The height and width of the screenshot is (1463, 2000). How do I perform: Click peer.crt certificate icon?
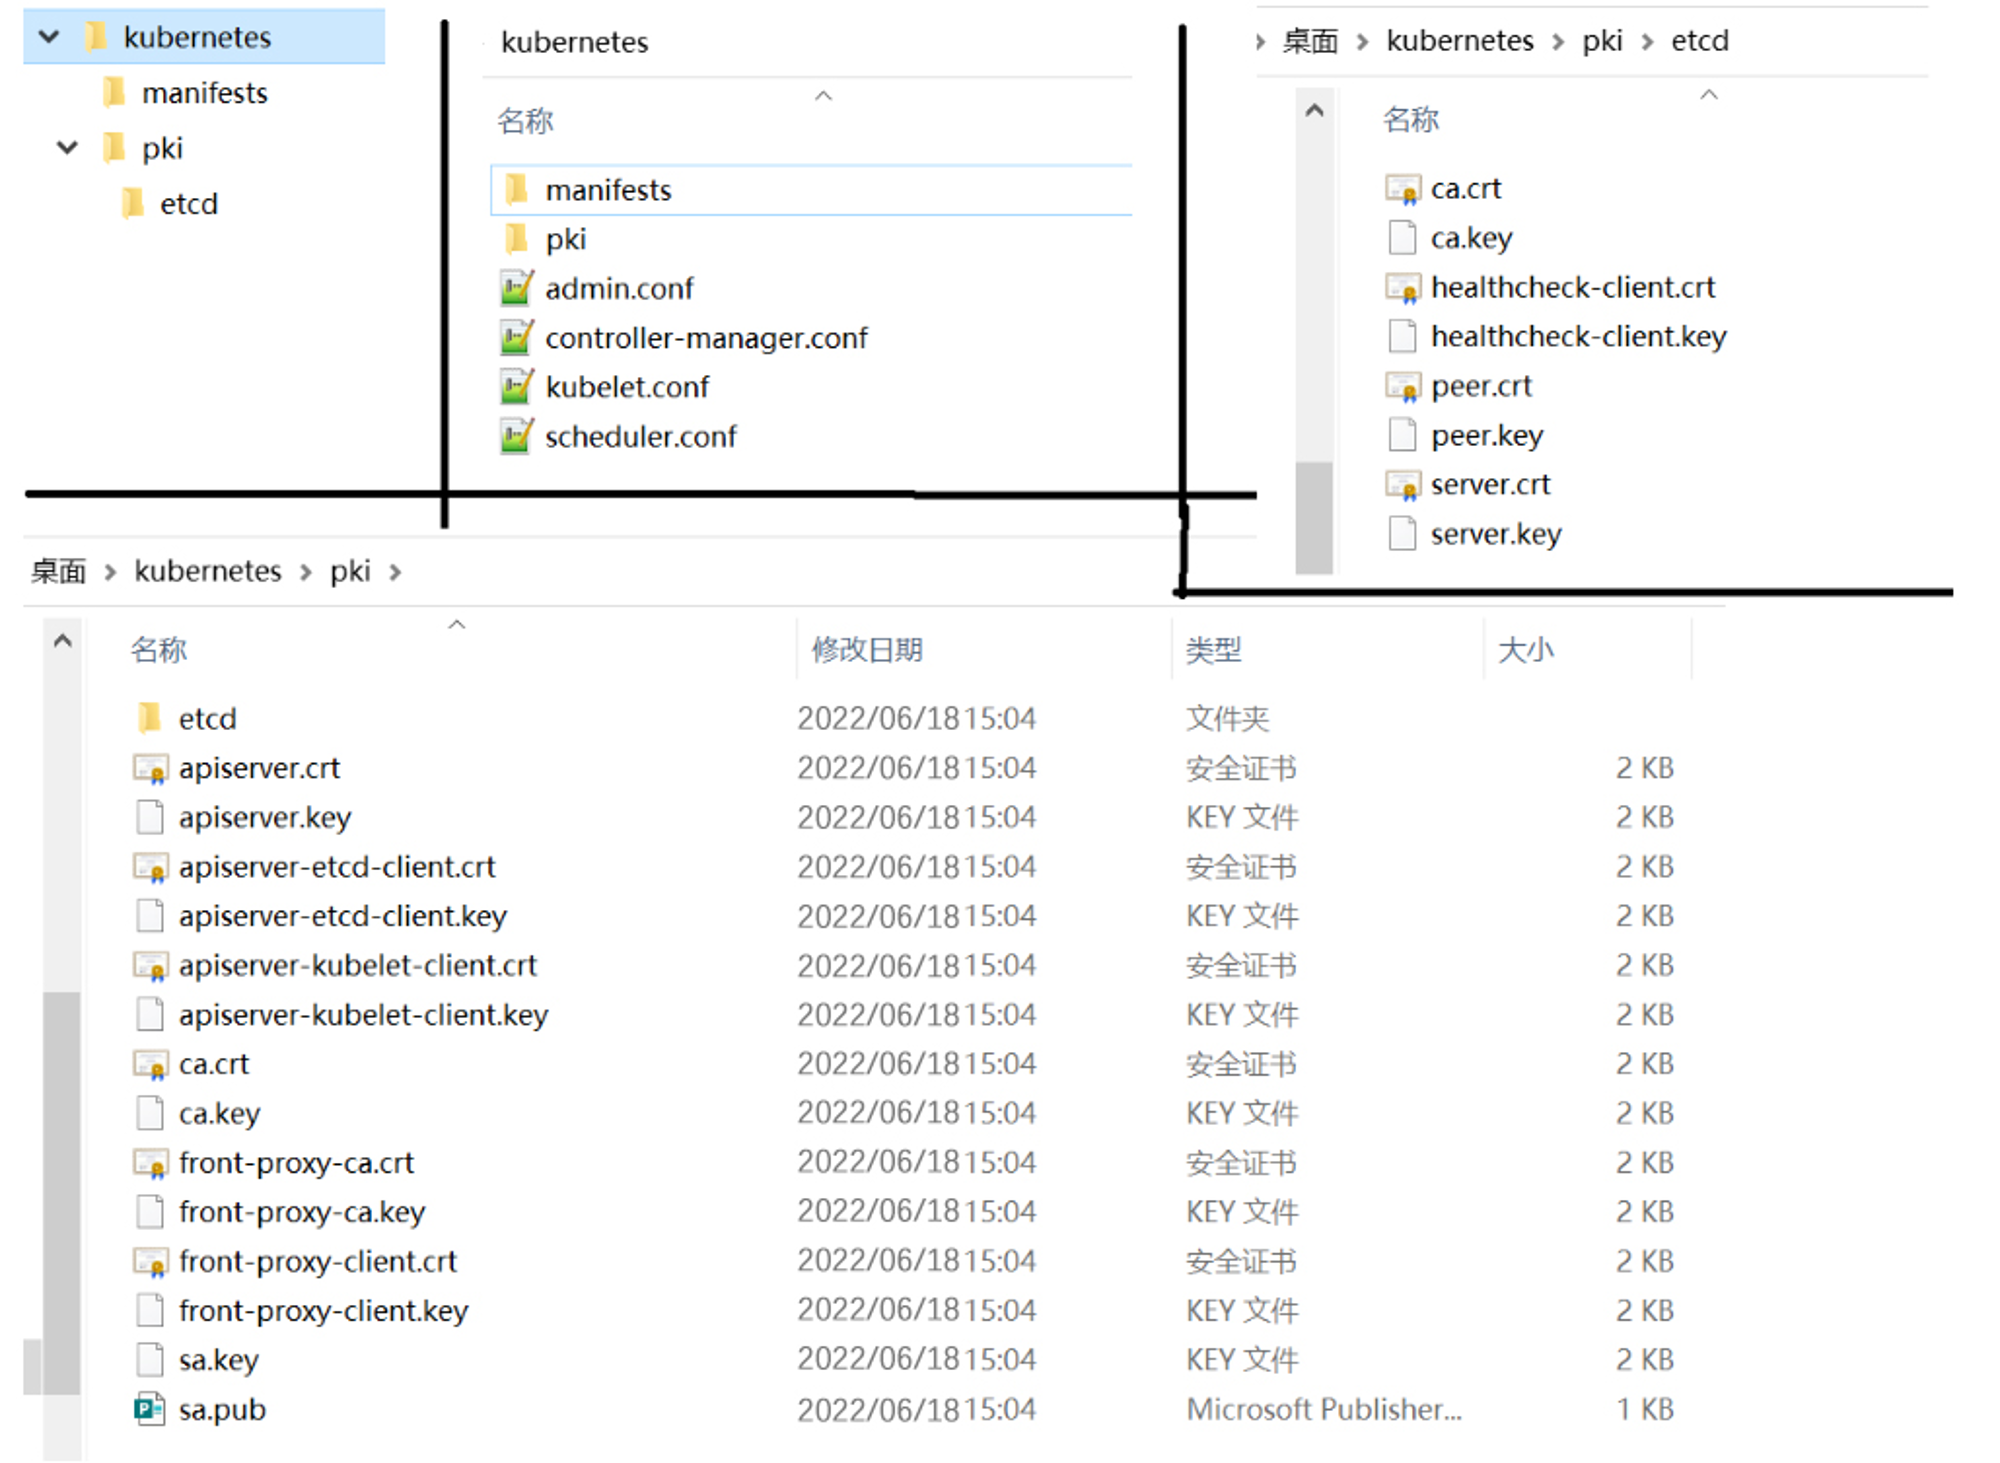point(1403,386)
